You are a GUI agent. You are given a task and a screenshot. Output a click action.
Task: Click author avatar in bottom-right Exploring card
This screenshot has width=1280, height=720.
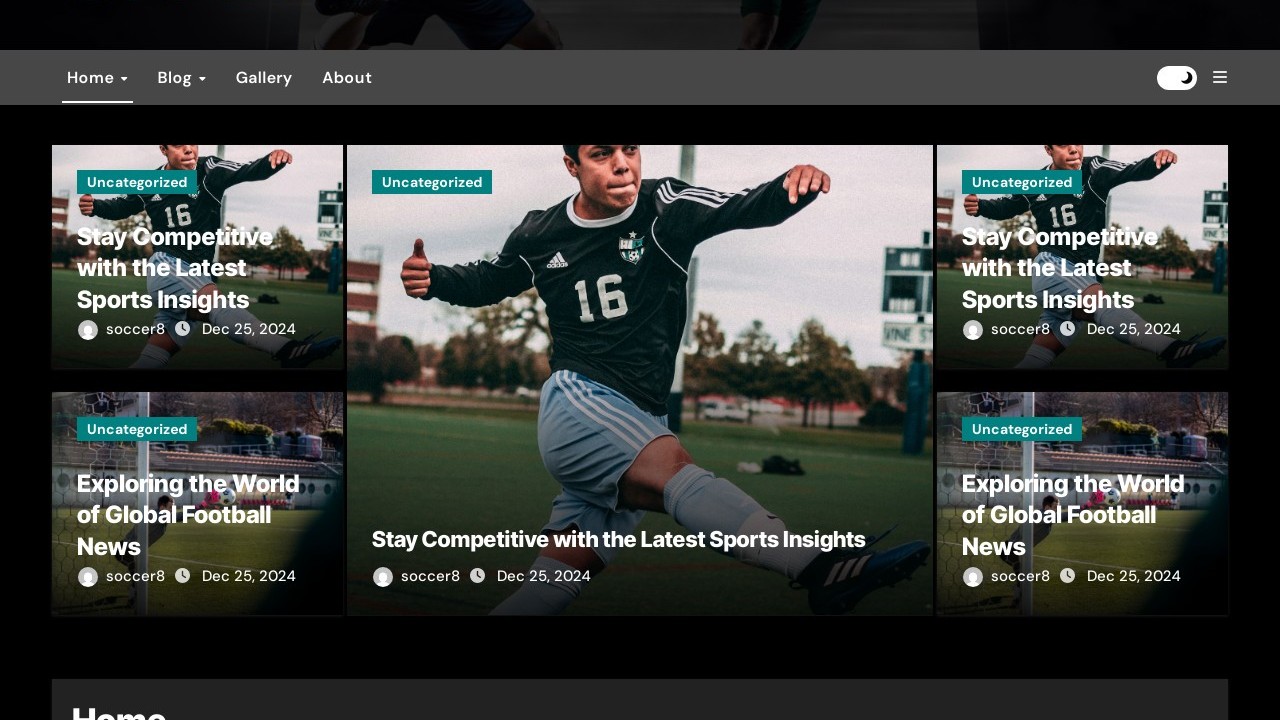[973, 577]
